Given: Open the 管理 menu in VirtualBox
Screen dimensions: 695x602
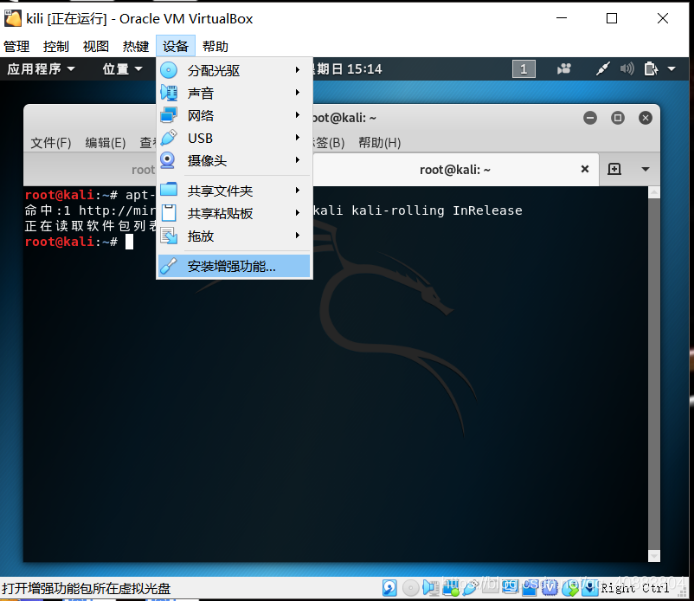Looking at the screenshot, I should click(16, 47).
